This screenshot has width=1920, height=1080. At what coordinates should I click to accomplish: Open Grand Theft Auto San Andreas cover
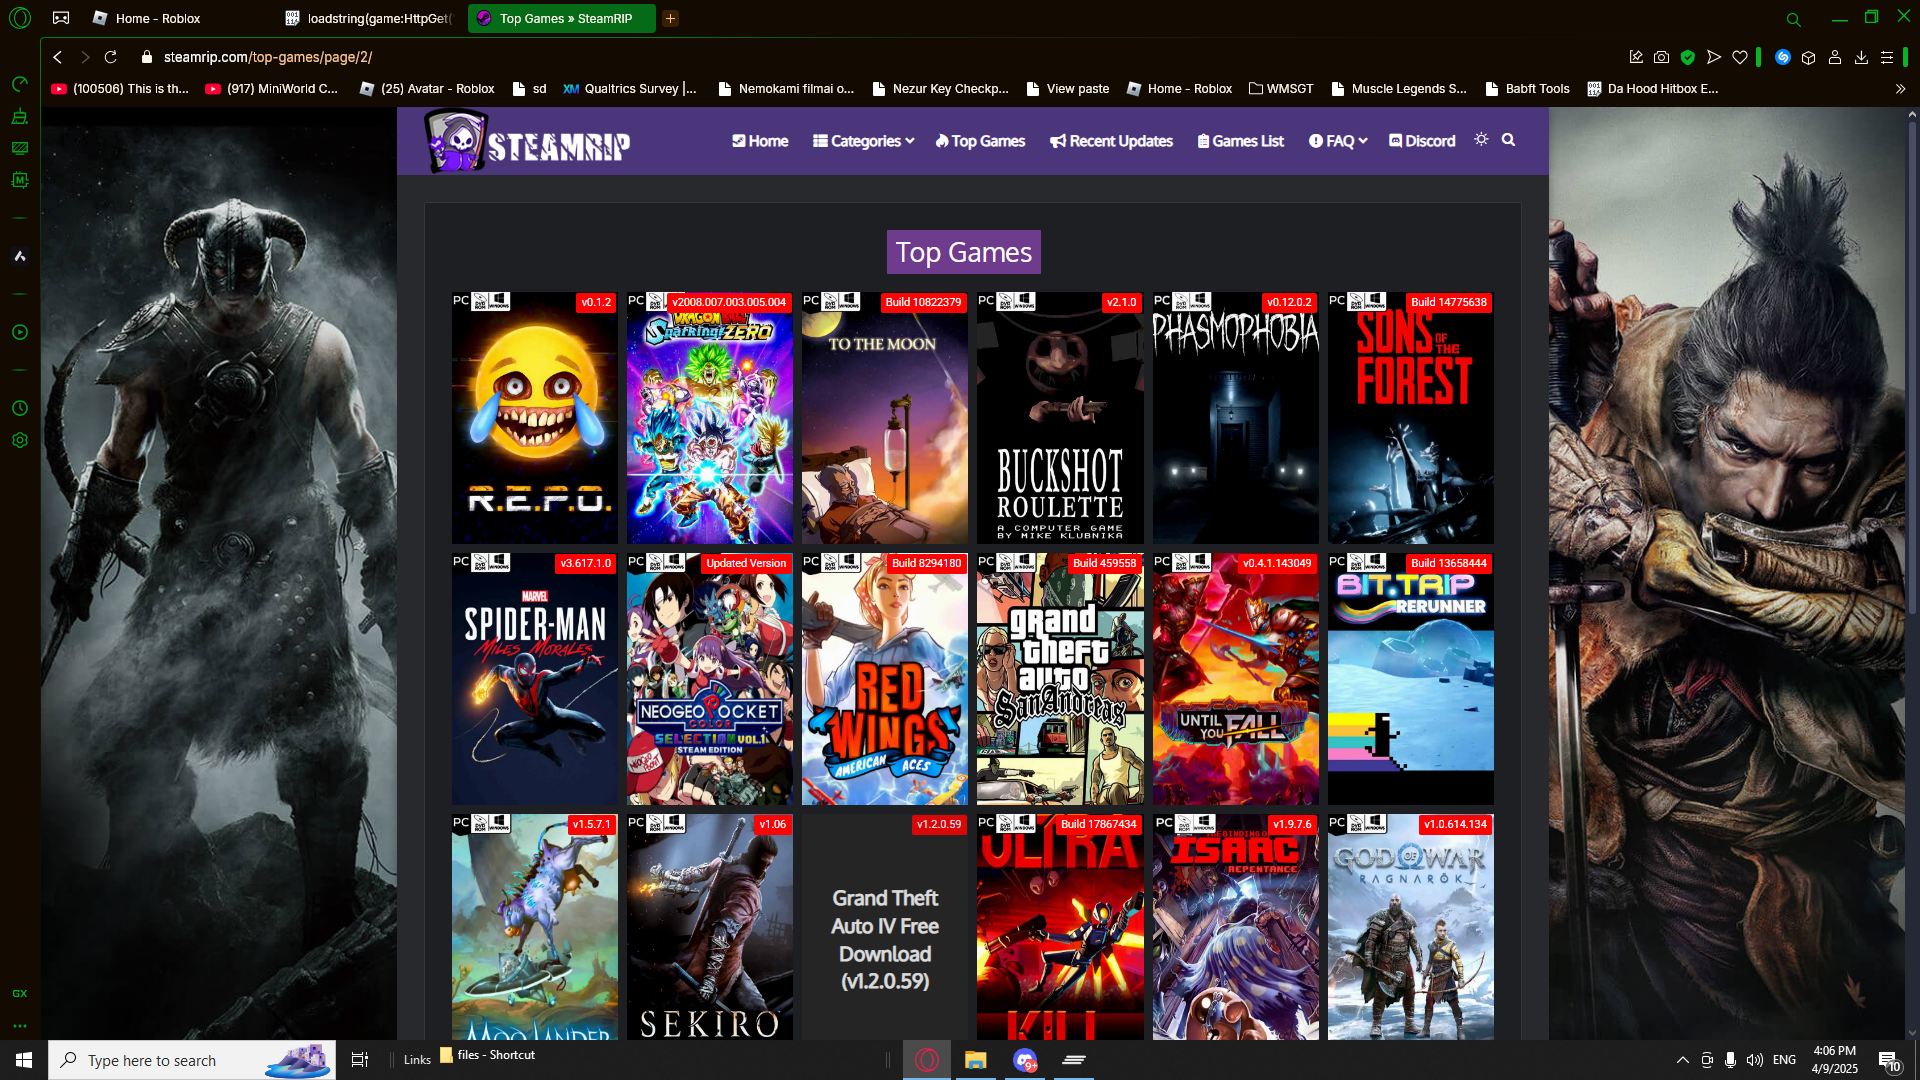click(1060, 679)
